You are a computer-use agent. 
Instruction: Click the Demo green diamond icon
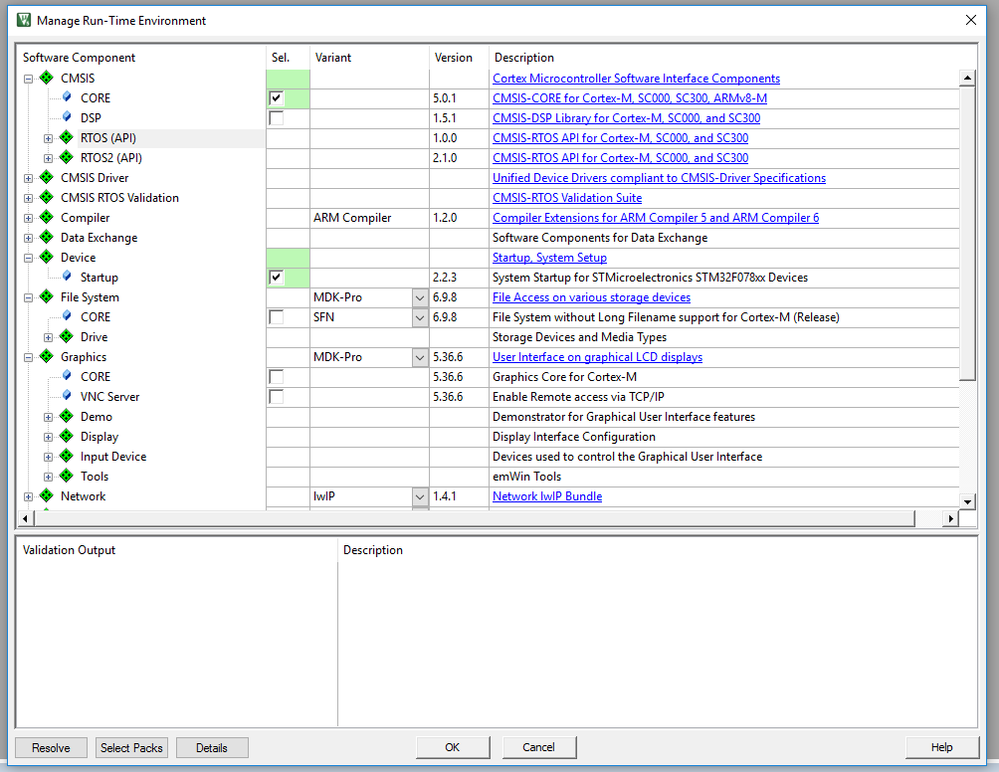click(66, 417)
